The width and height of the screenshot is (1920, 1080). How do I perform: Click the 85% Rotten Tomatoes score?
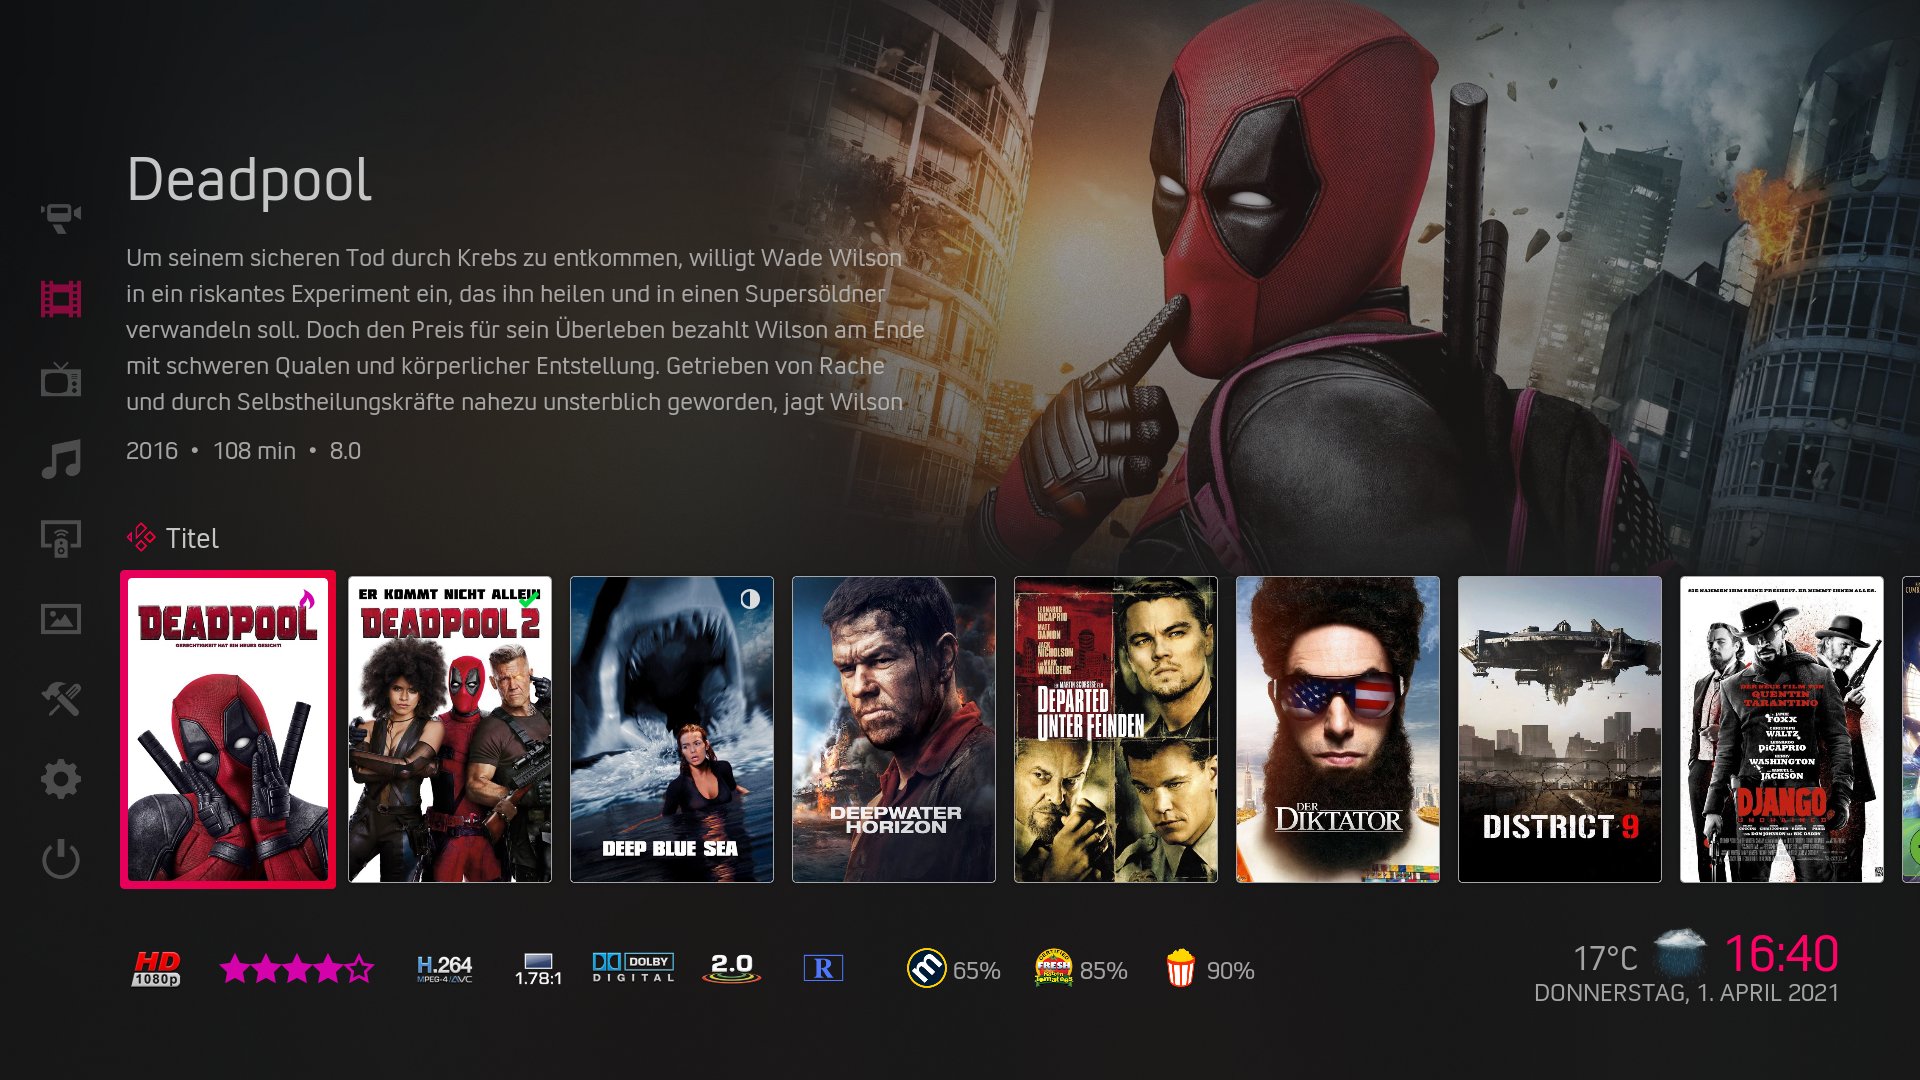[x=1103, y=970]
